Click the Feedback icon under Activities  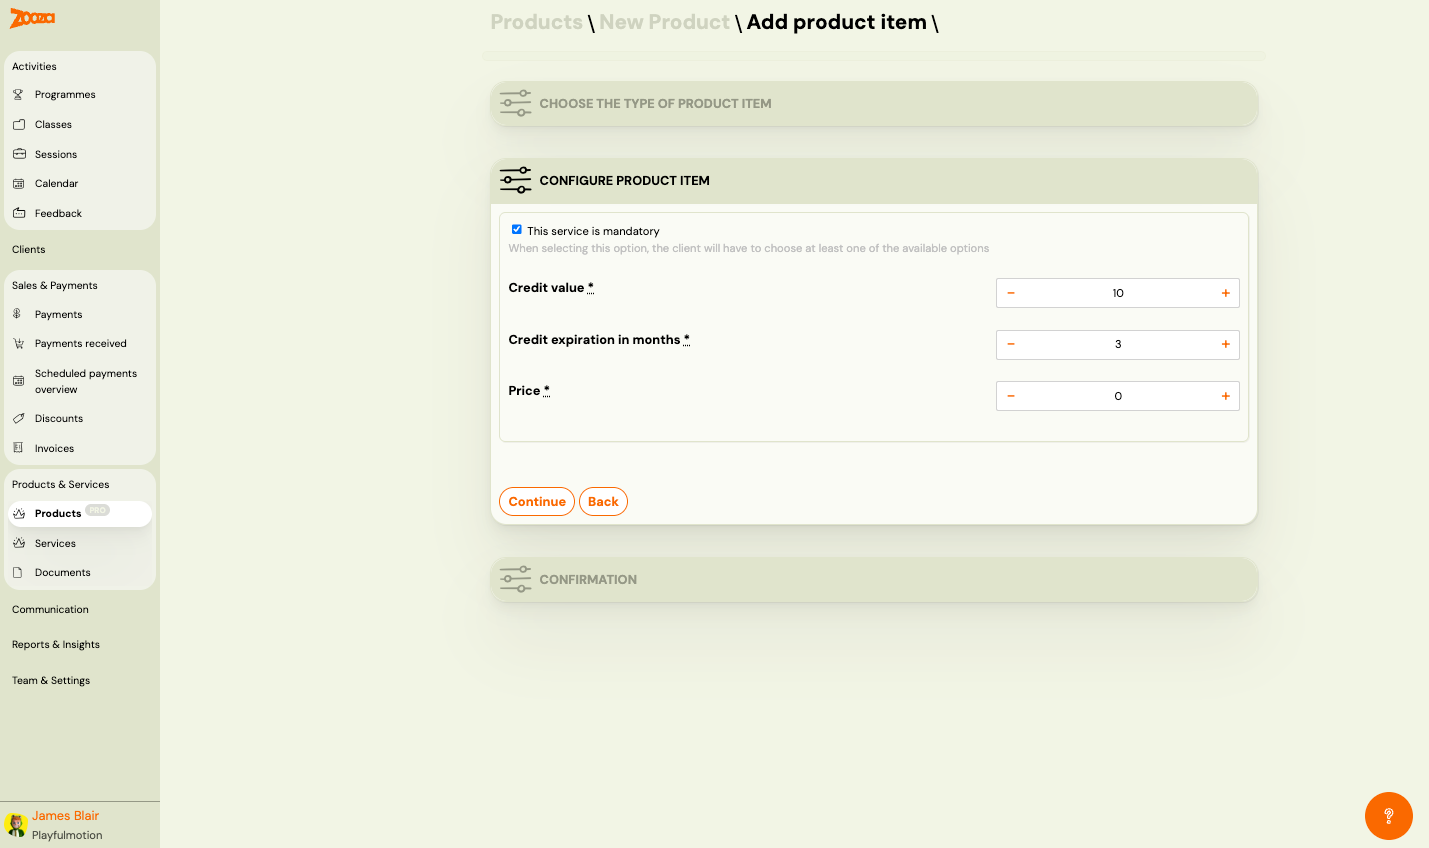tap(18, 212)
